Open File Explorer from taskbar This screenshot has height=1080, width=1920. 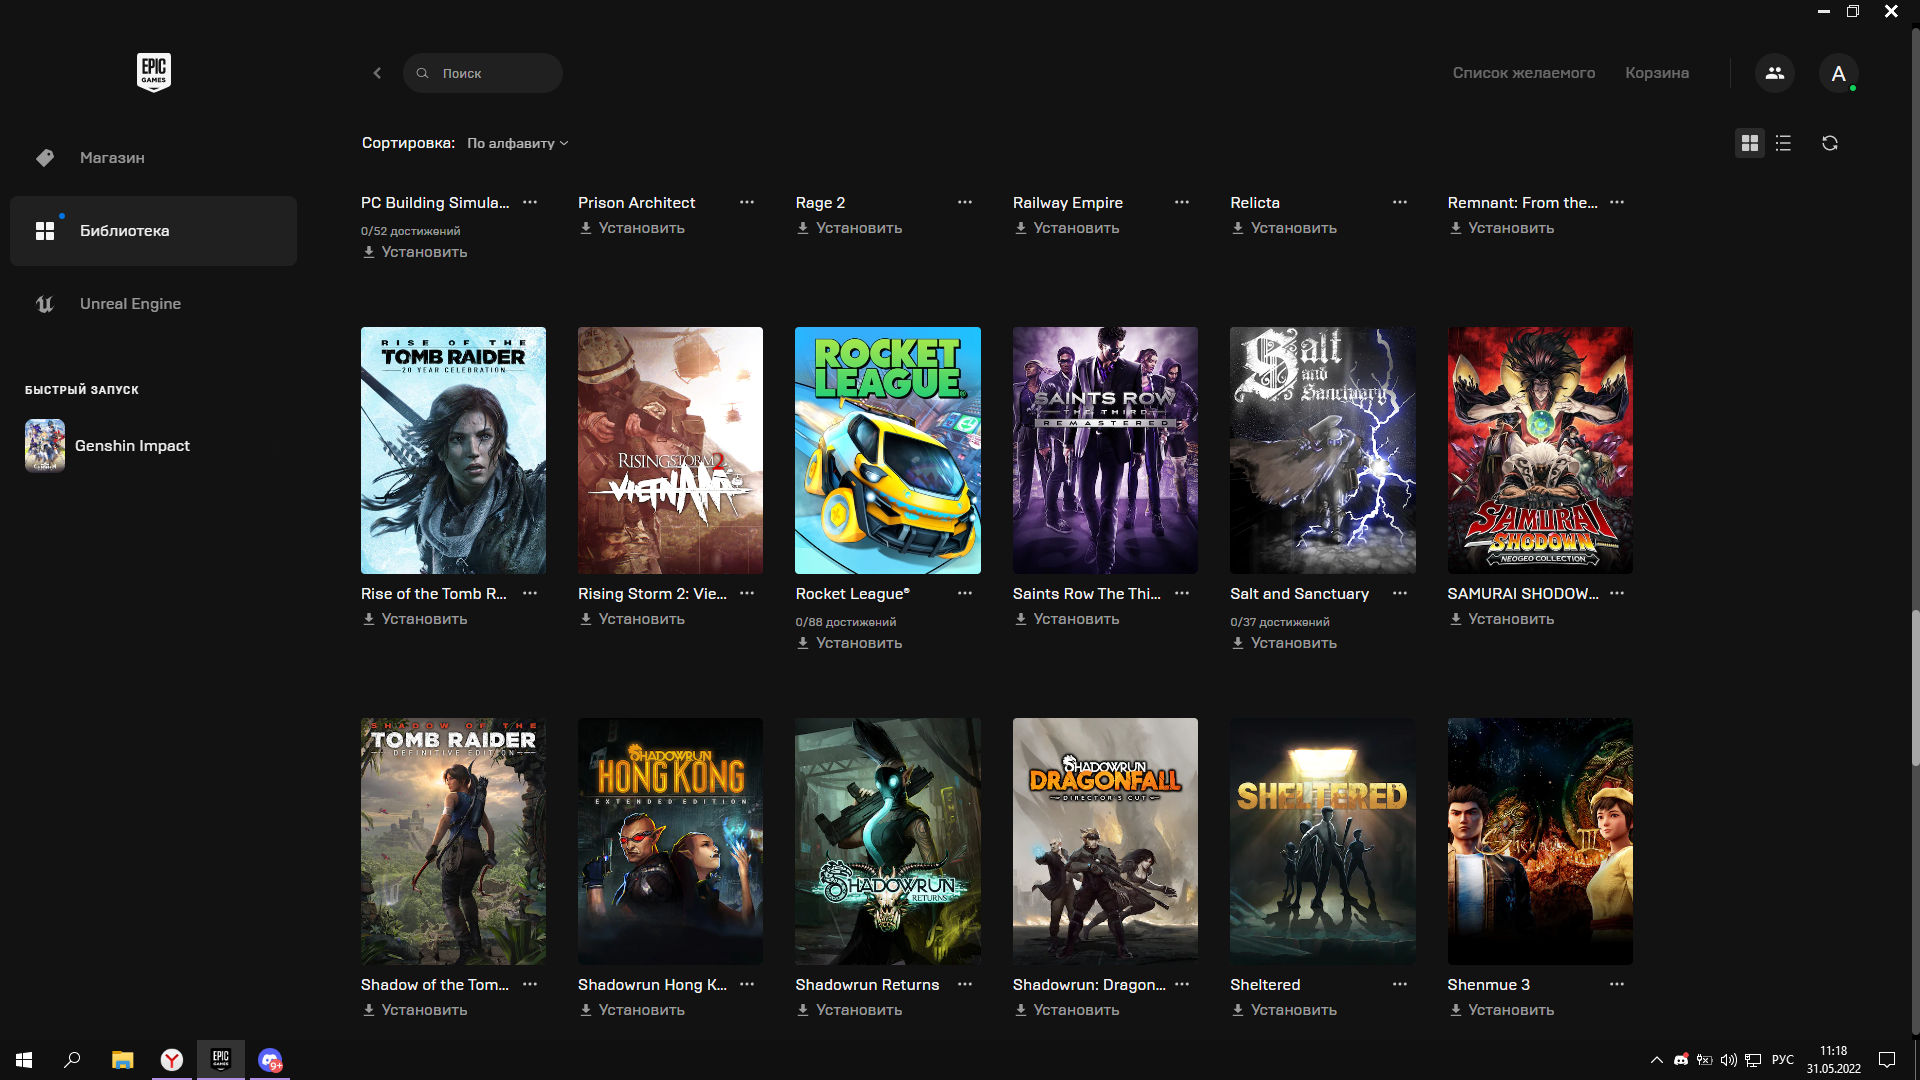122,1060
